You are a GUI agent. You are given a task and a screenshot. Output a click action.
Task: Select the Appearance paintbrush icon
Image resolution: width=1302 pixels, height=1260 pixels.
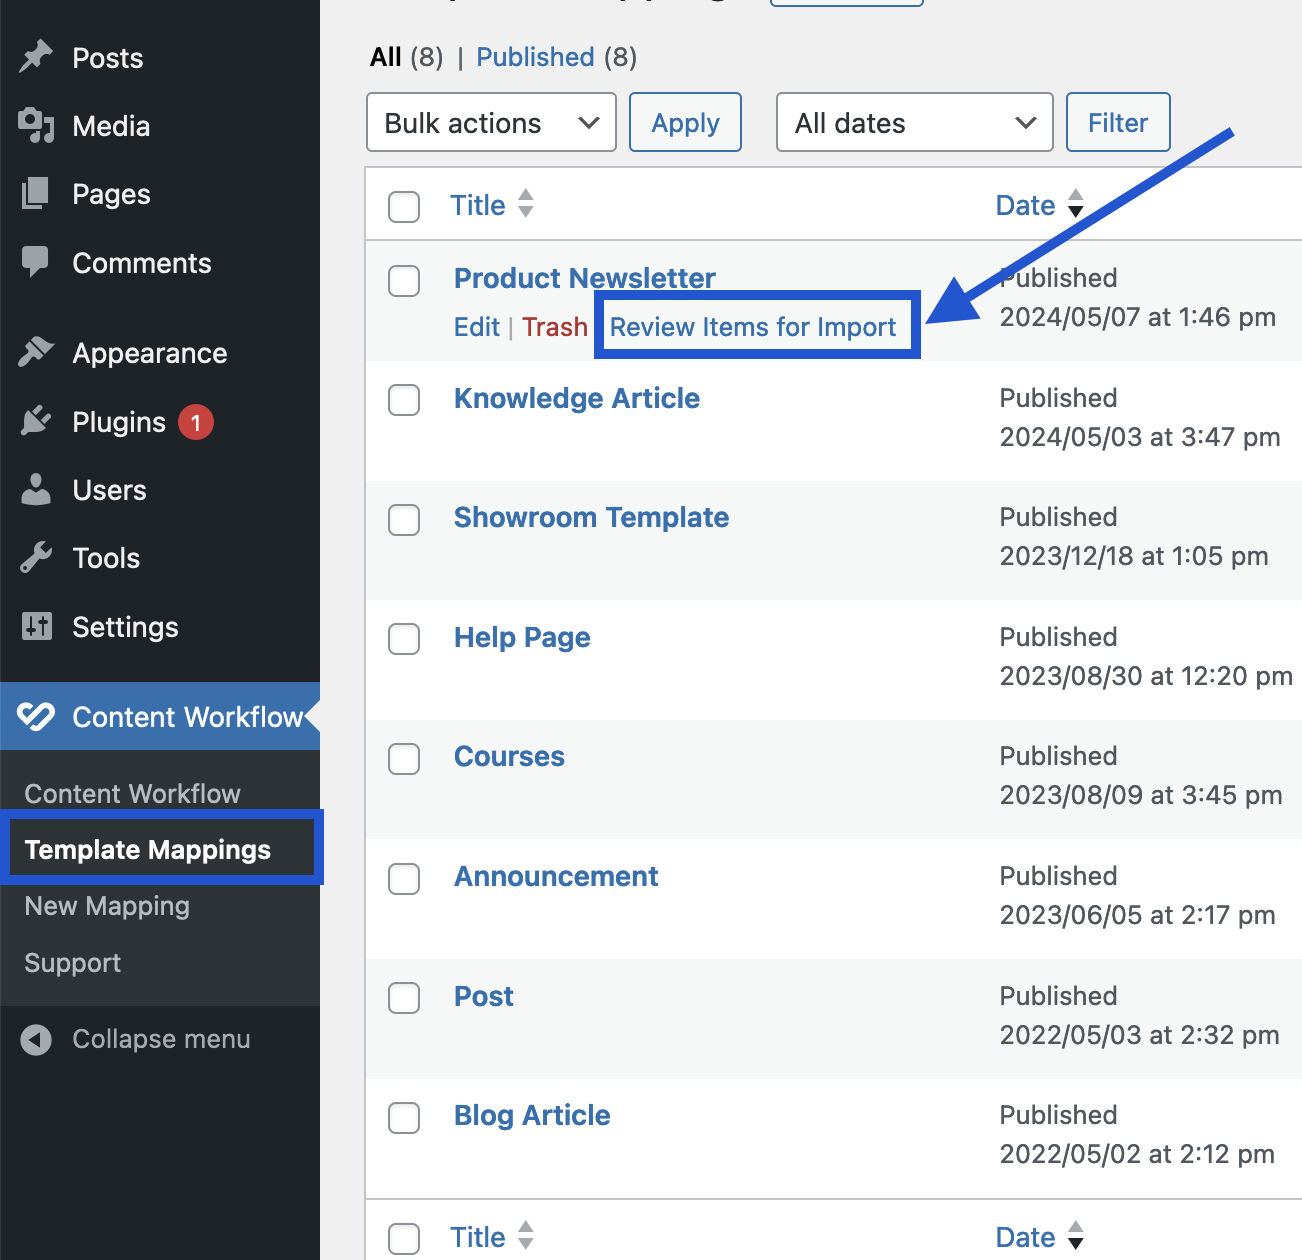pyautogui.click(x=35, y=352)
